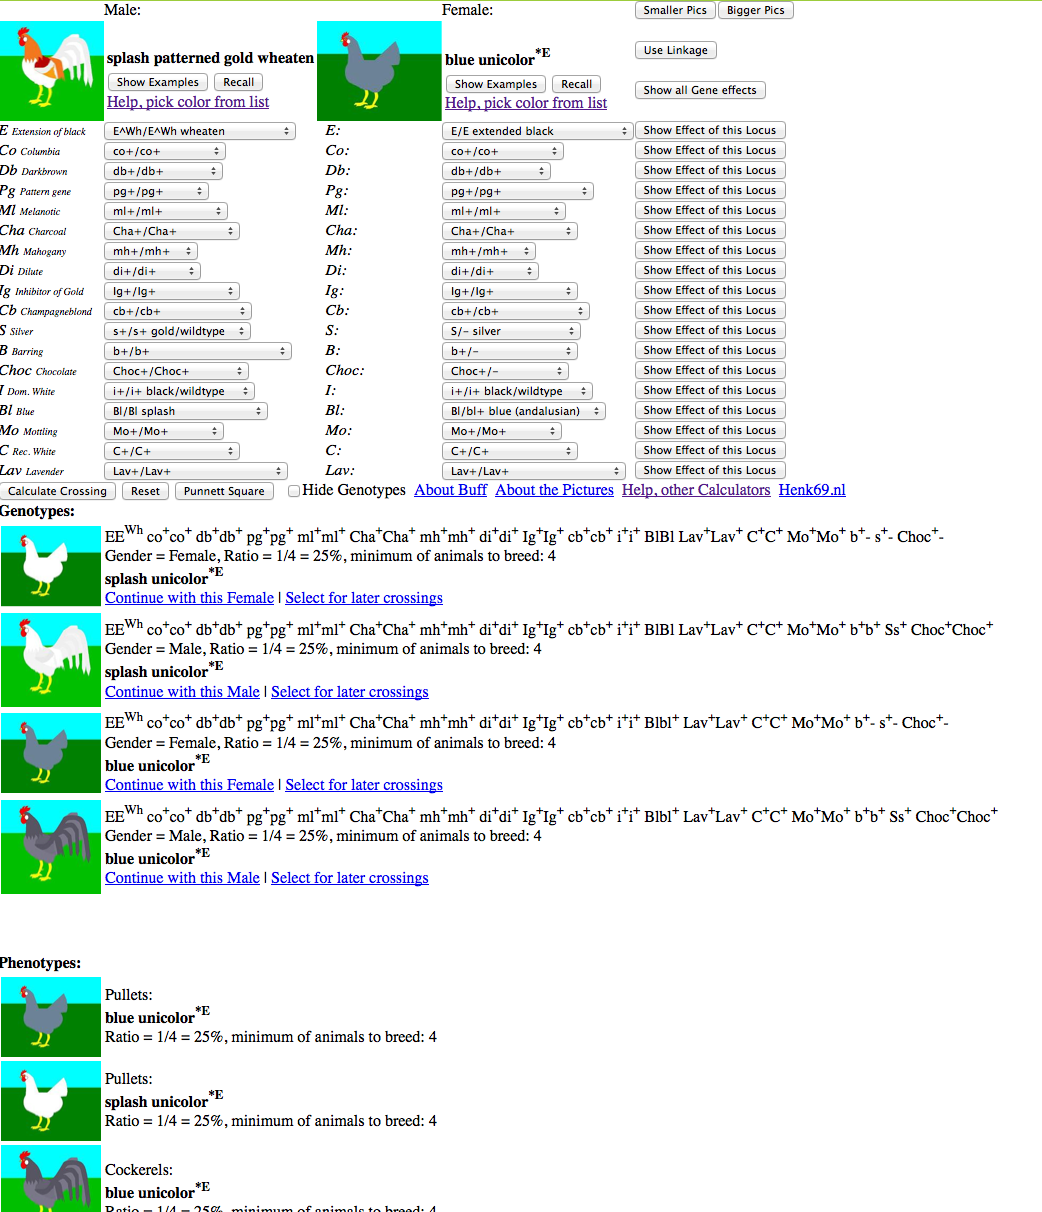Viewport: 1042px width, 1212px height.
Task: Open the male Bl splash dropdown
Action: (x=186, y=411)
